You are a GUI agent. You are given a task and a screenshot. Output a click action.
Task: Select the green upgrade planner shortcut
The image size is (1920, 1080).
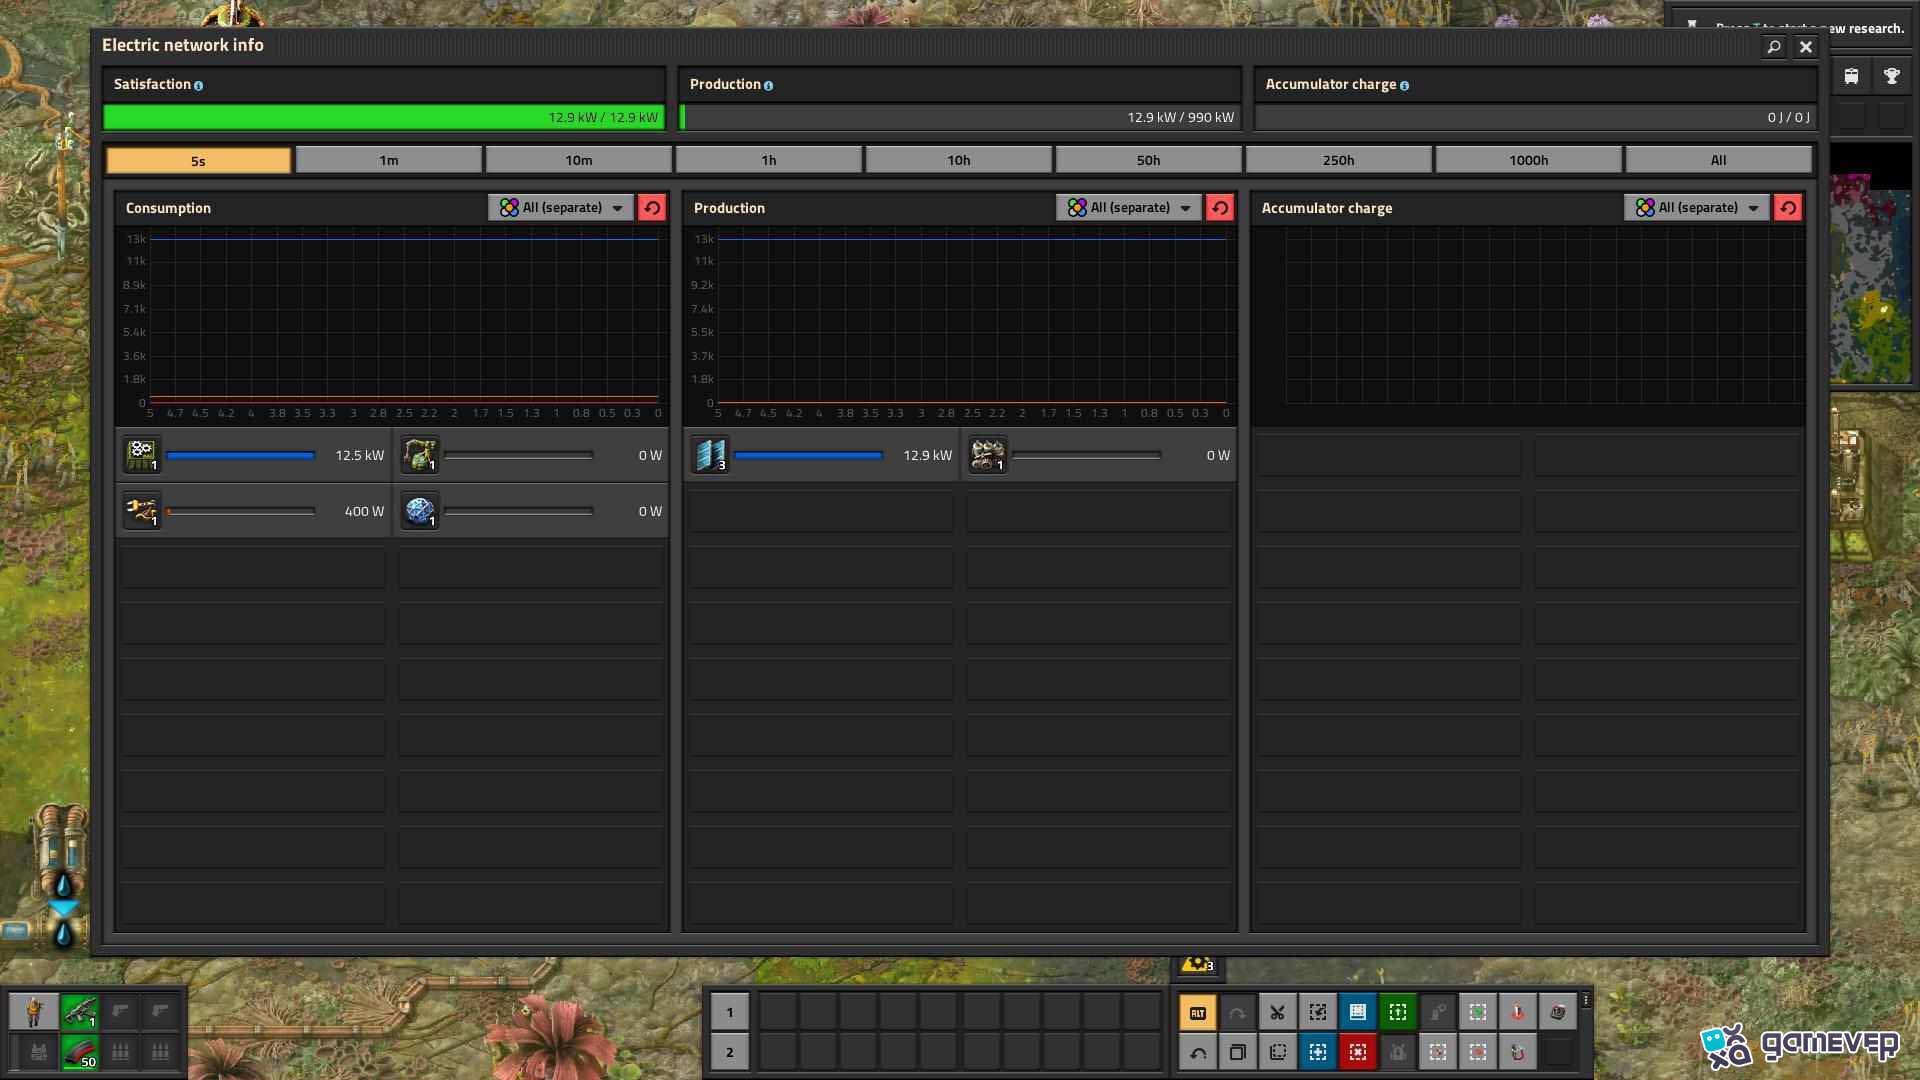[1397, 1012]
